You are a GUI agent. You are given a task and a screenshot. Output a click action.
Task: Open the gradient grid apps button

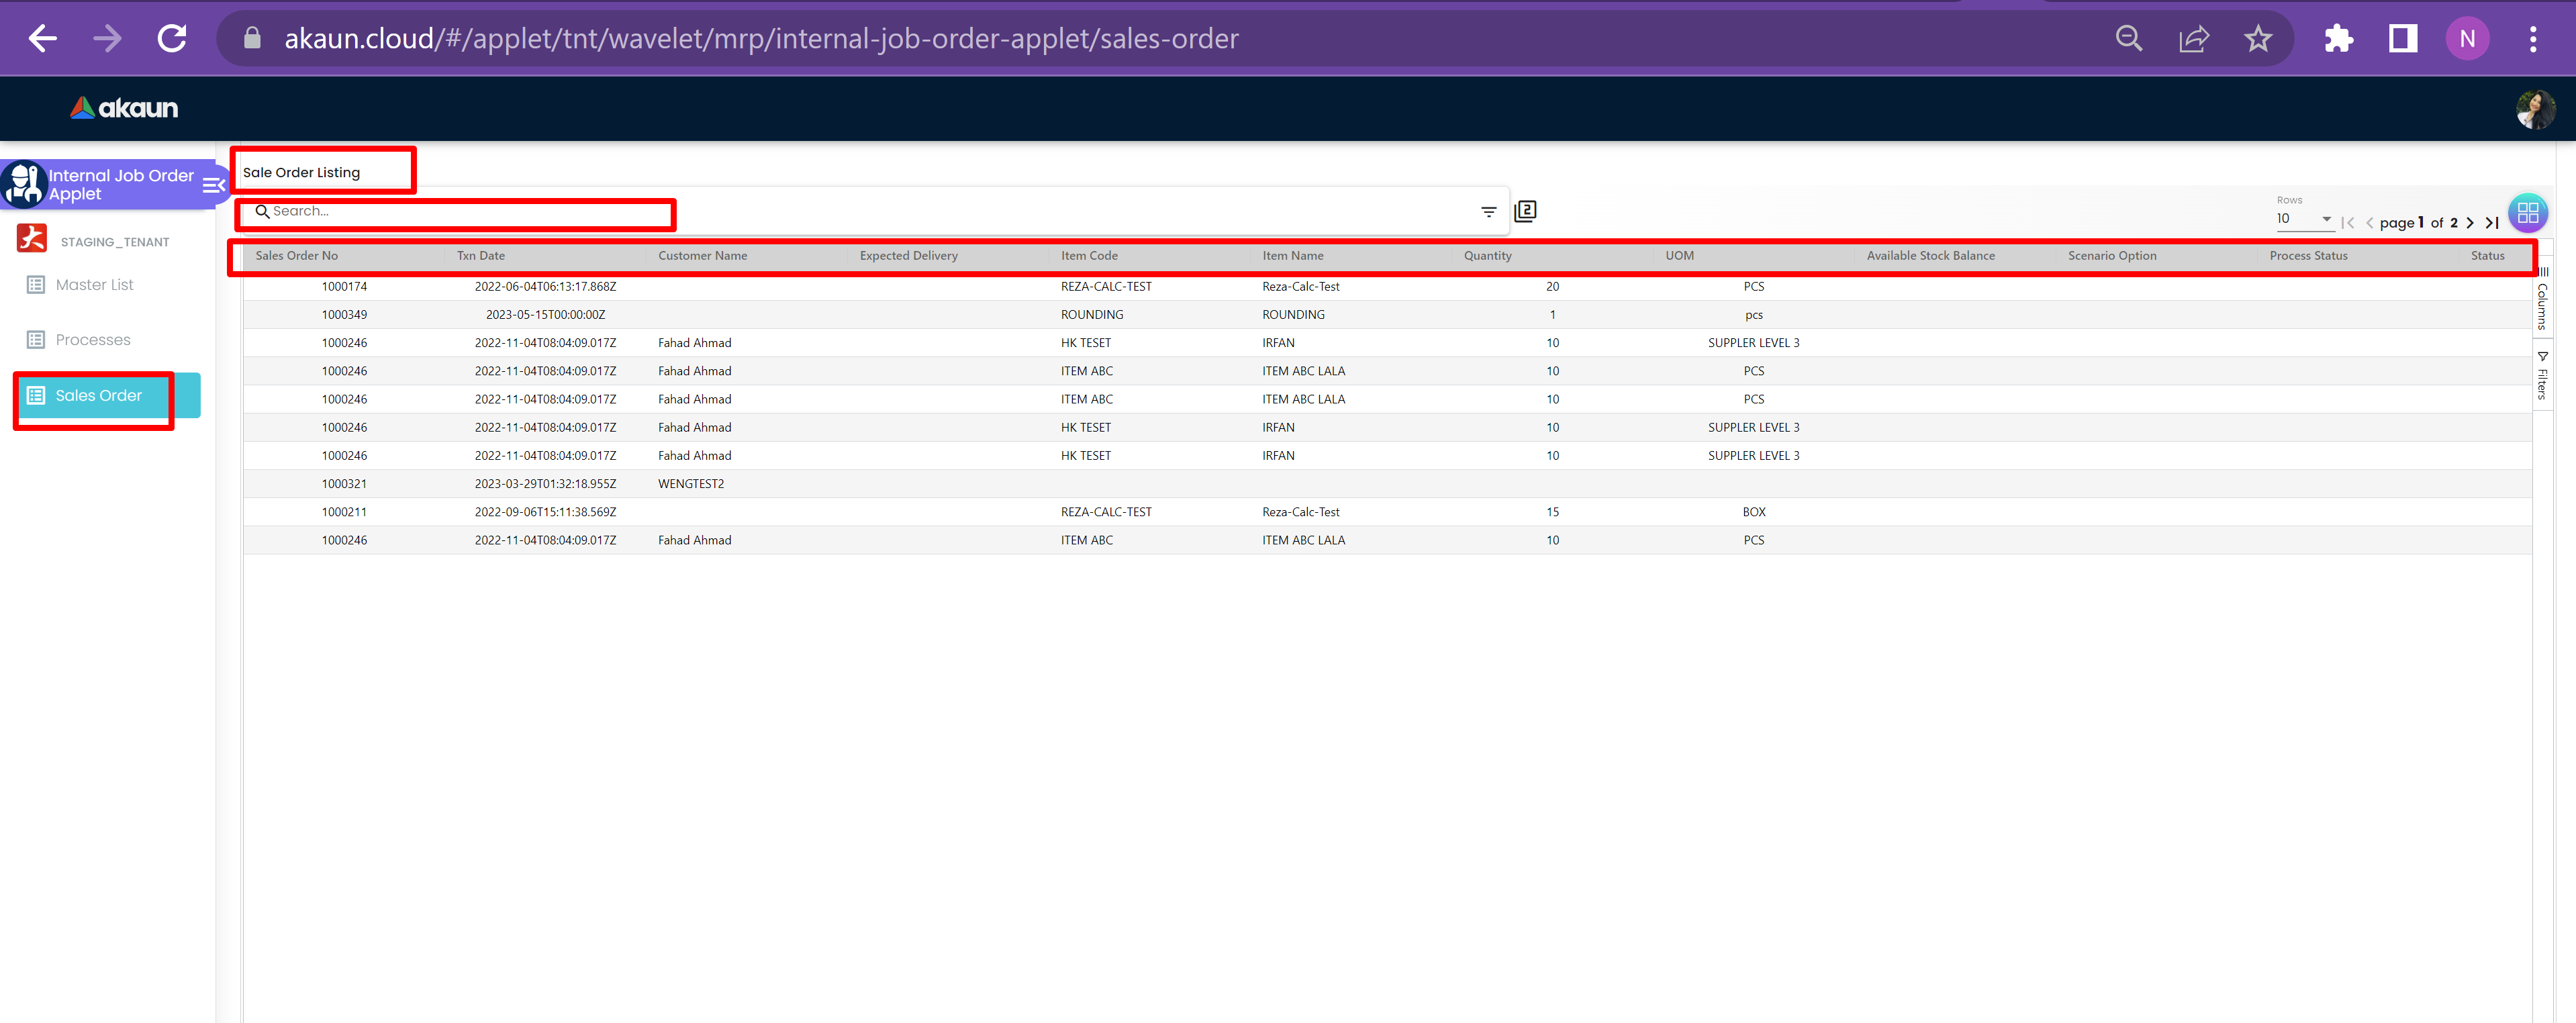(x=2527, y=212)
